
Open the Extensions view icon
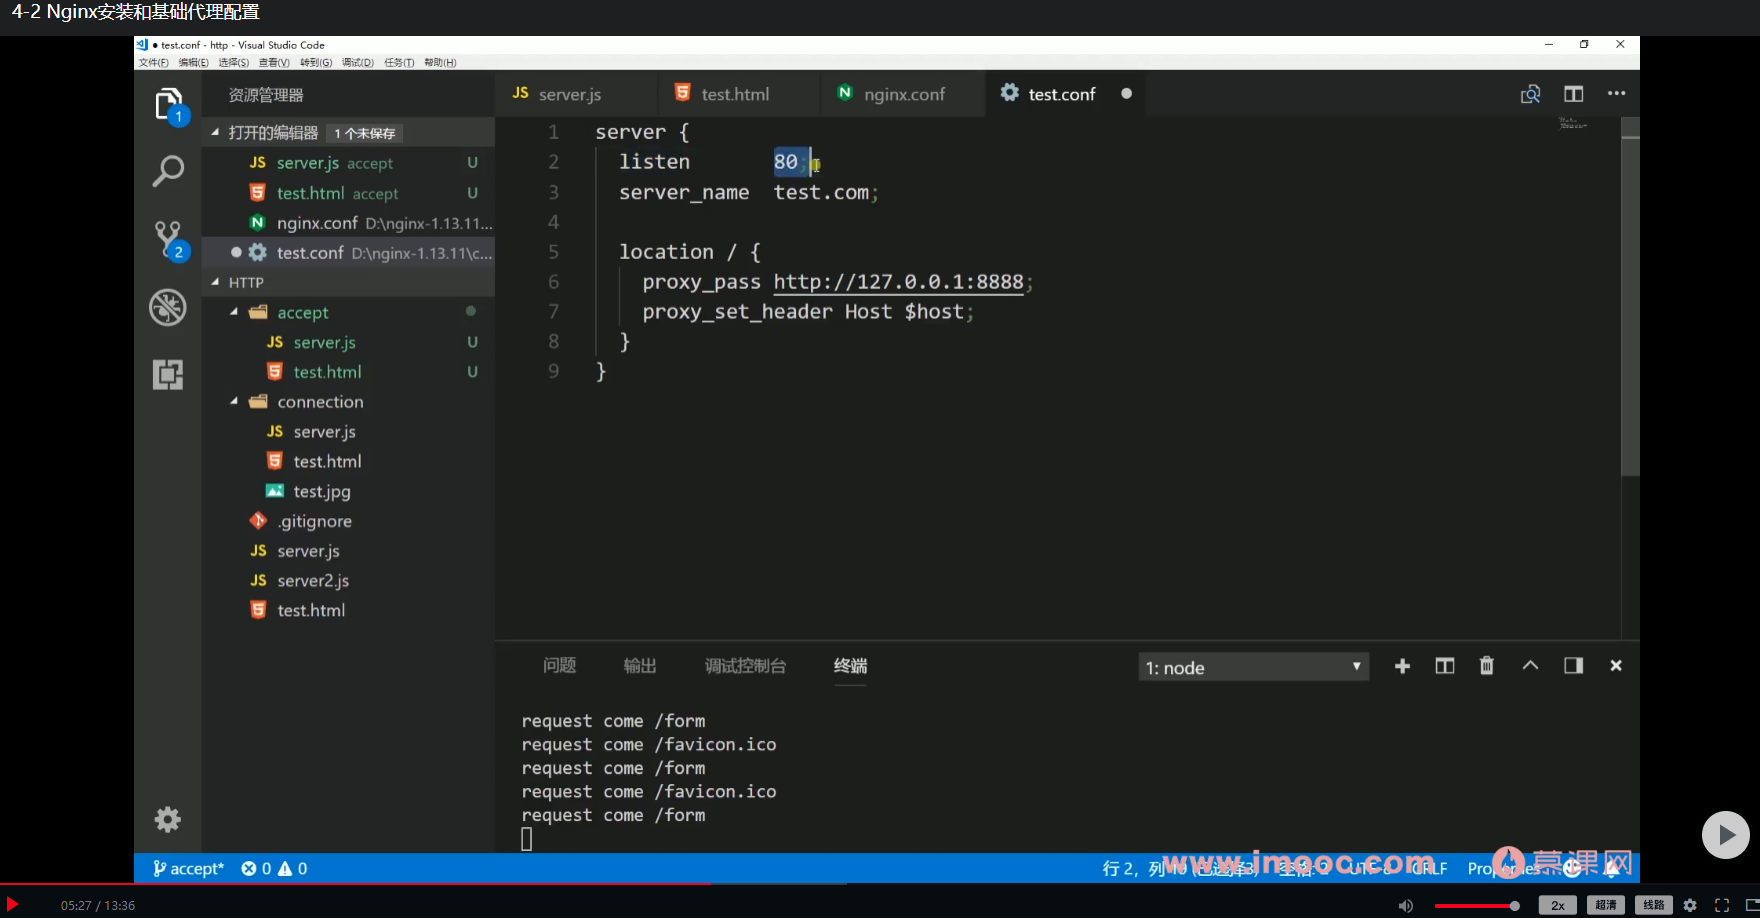point(168,375)
